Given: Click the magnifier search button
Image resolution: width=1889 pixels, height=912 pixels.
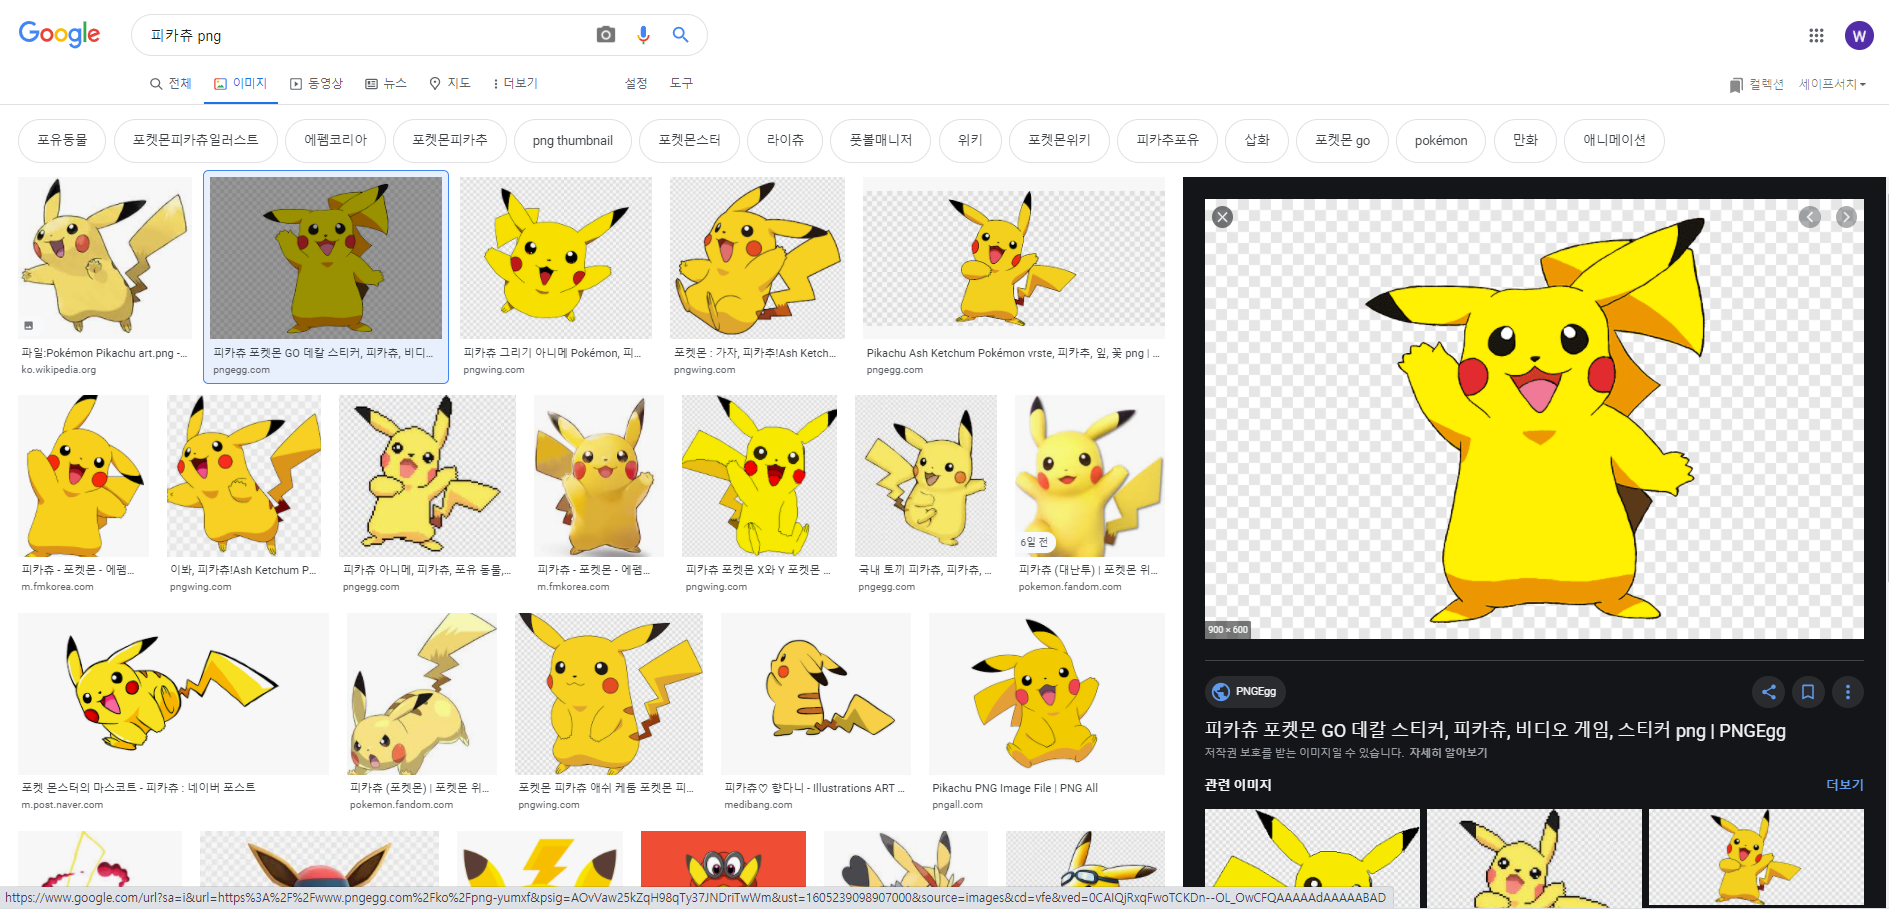Looking at the screenshot, I should tap(681, 35).
